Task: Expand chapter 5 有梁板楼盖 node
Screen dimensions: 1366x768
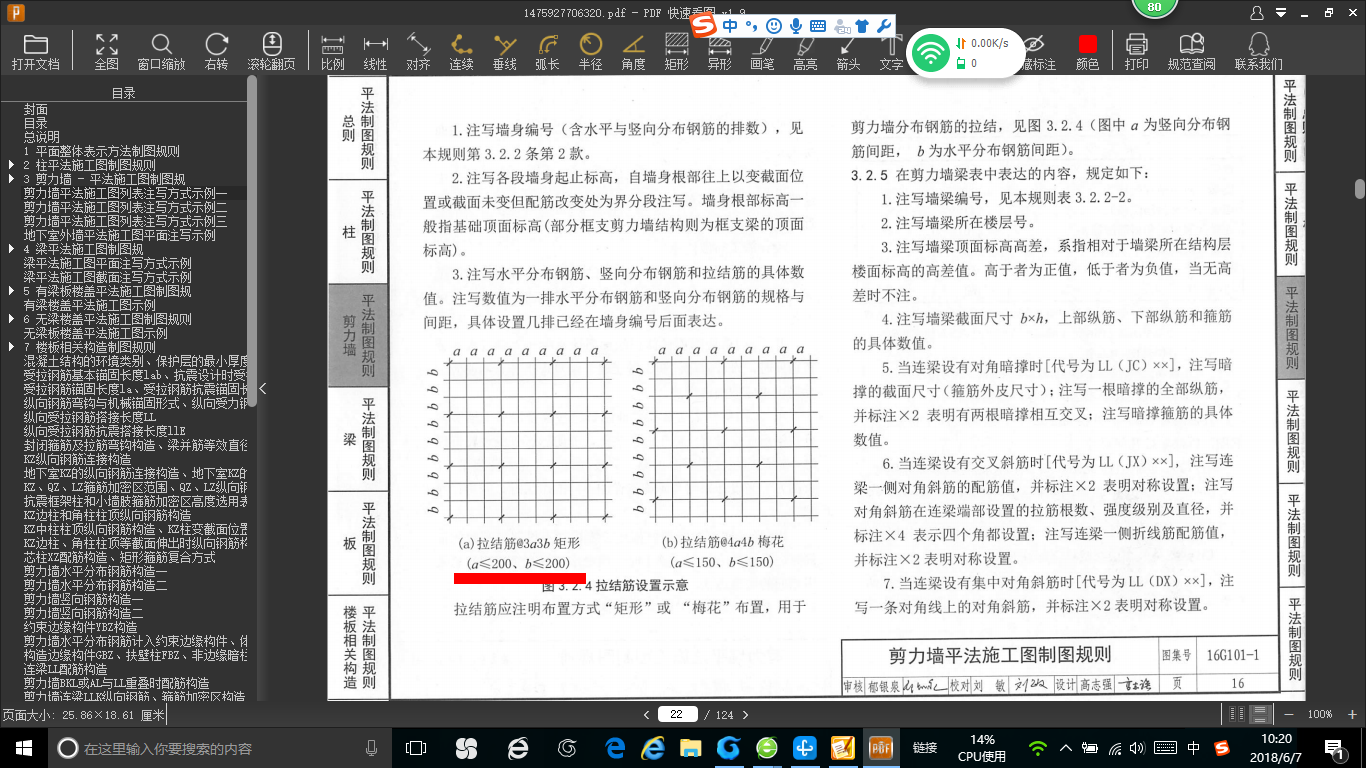Action: click(11, 290)
